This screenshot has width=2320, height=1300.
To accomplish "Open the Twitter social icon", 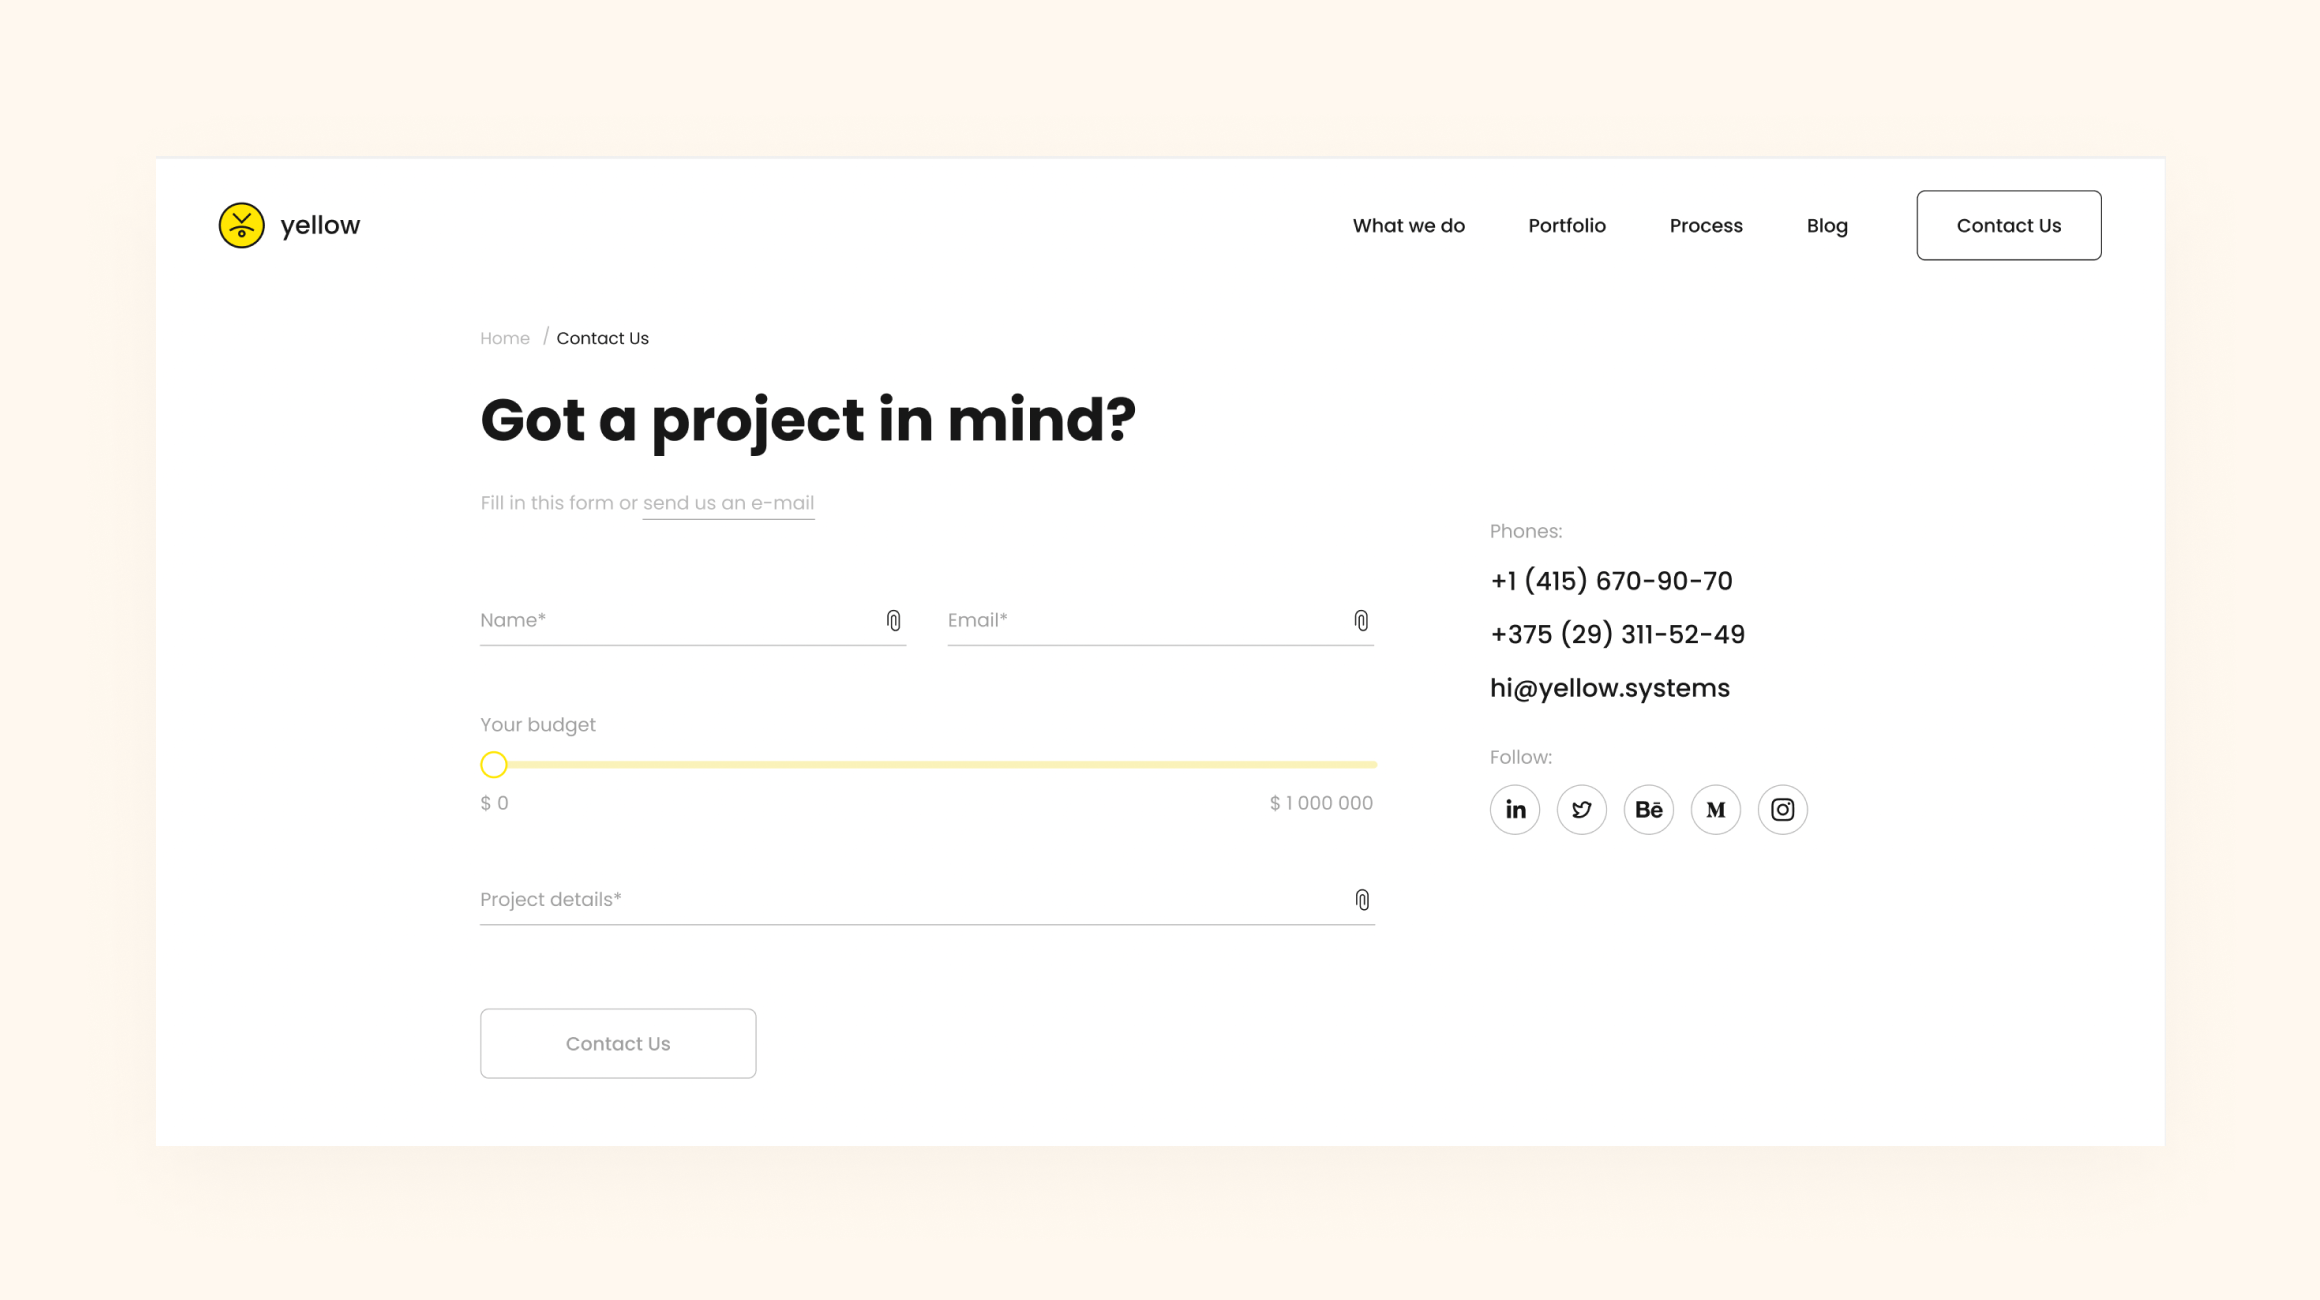I will 1582,810.
